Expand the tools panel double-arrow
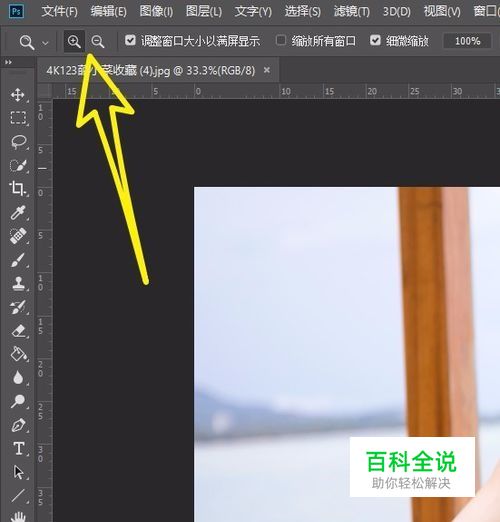Screen dimensions: 500x522 tap(8, 62)
